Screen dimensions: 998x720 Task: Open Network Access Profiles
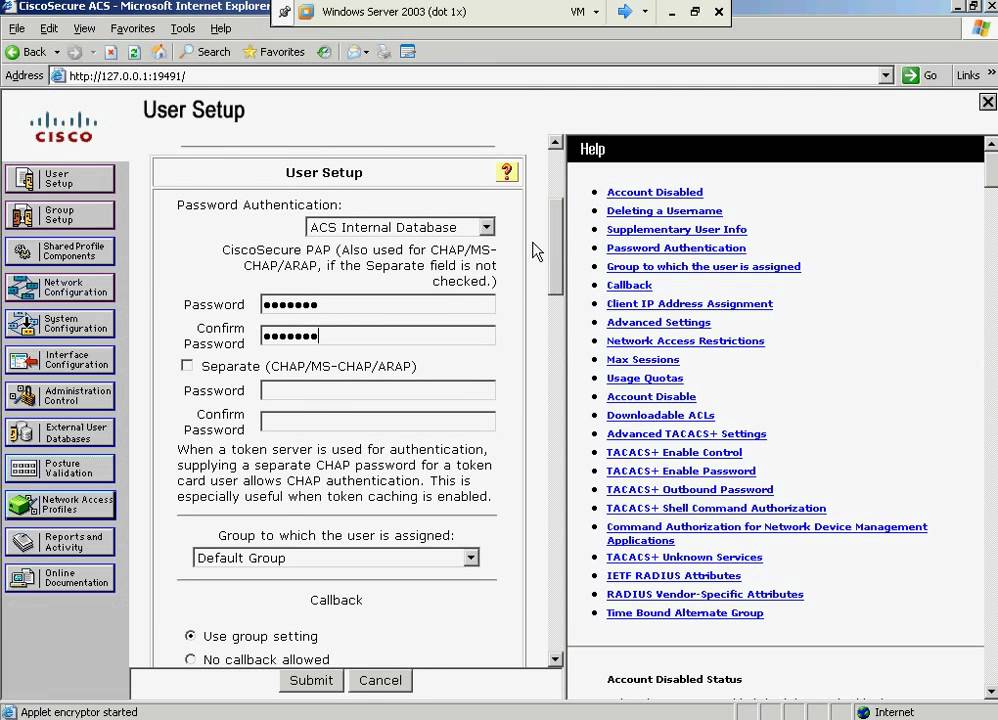tap(60, 505)
